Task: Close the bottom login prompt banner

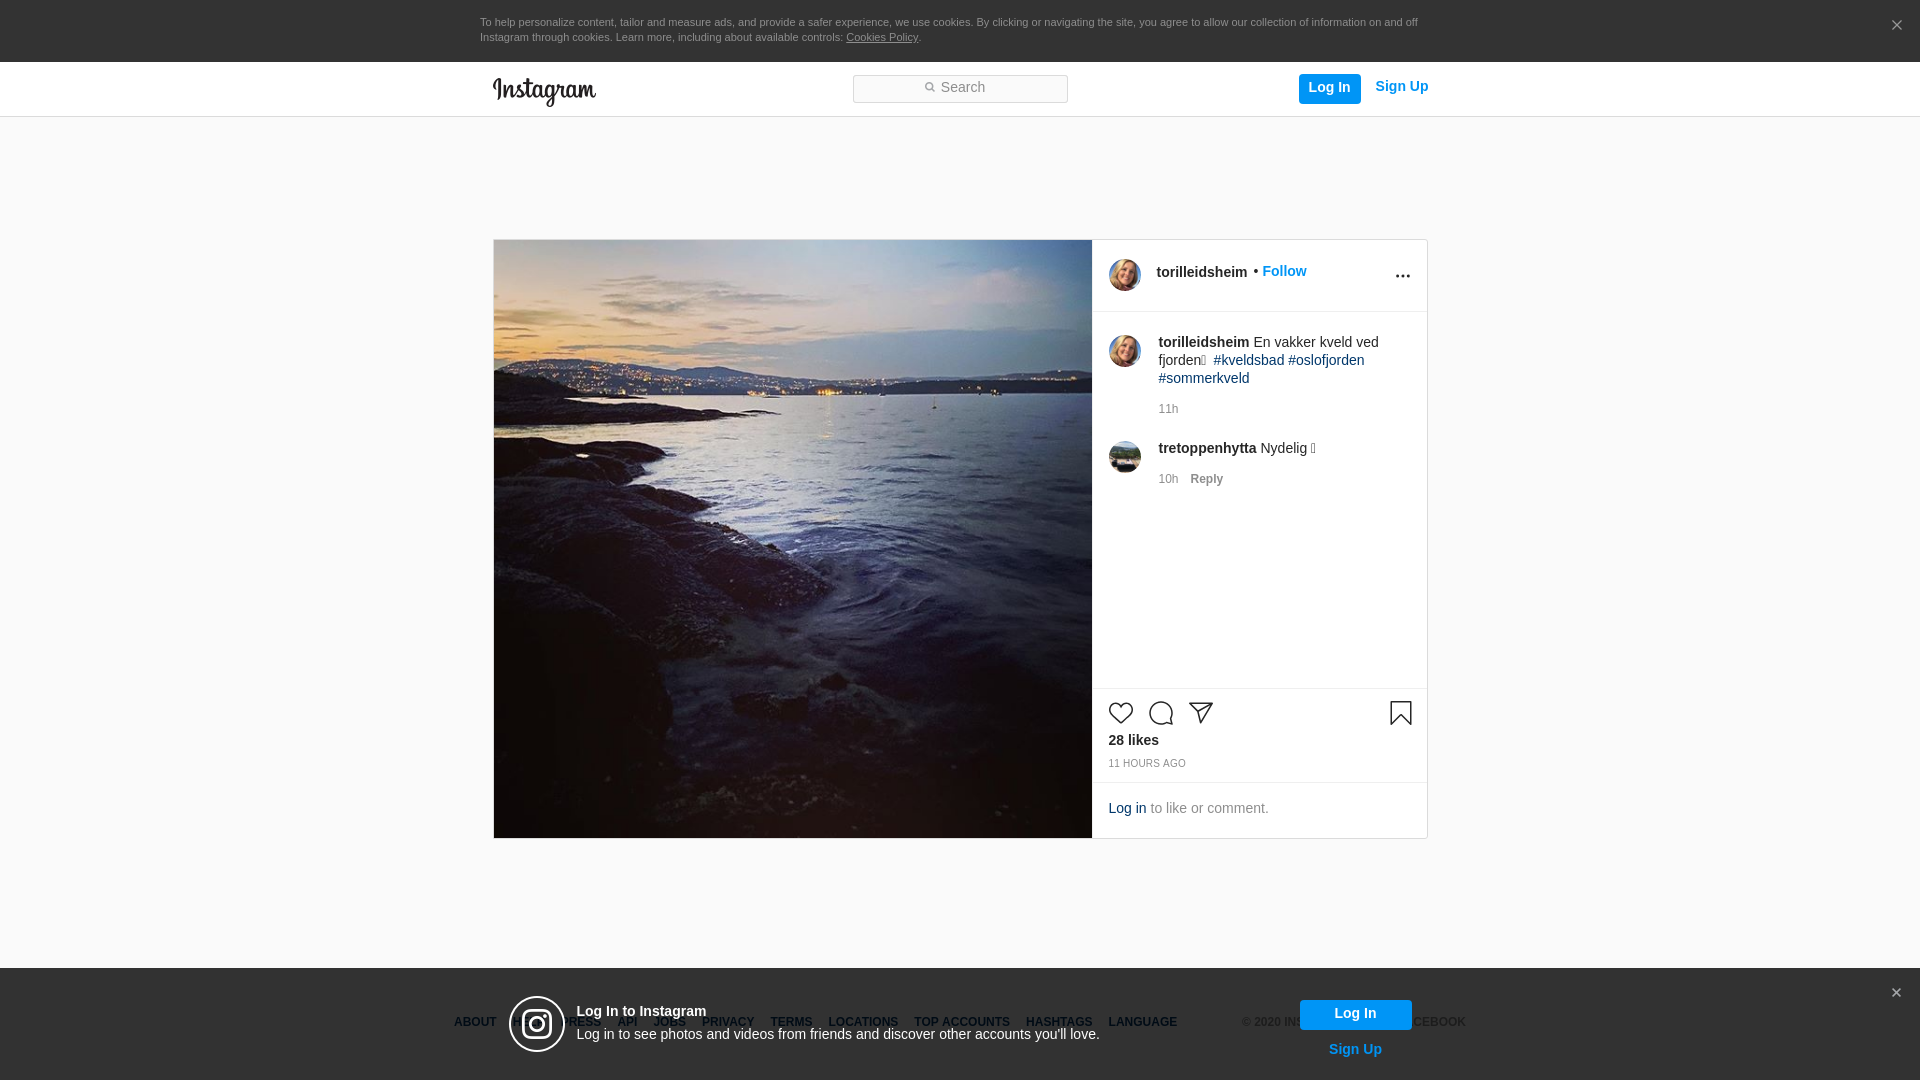Action: (x=1895, y=993)
